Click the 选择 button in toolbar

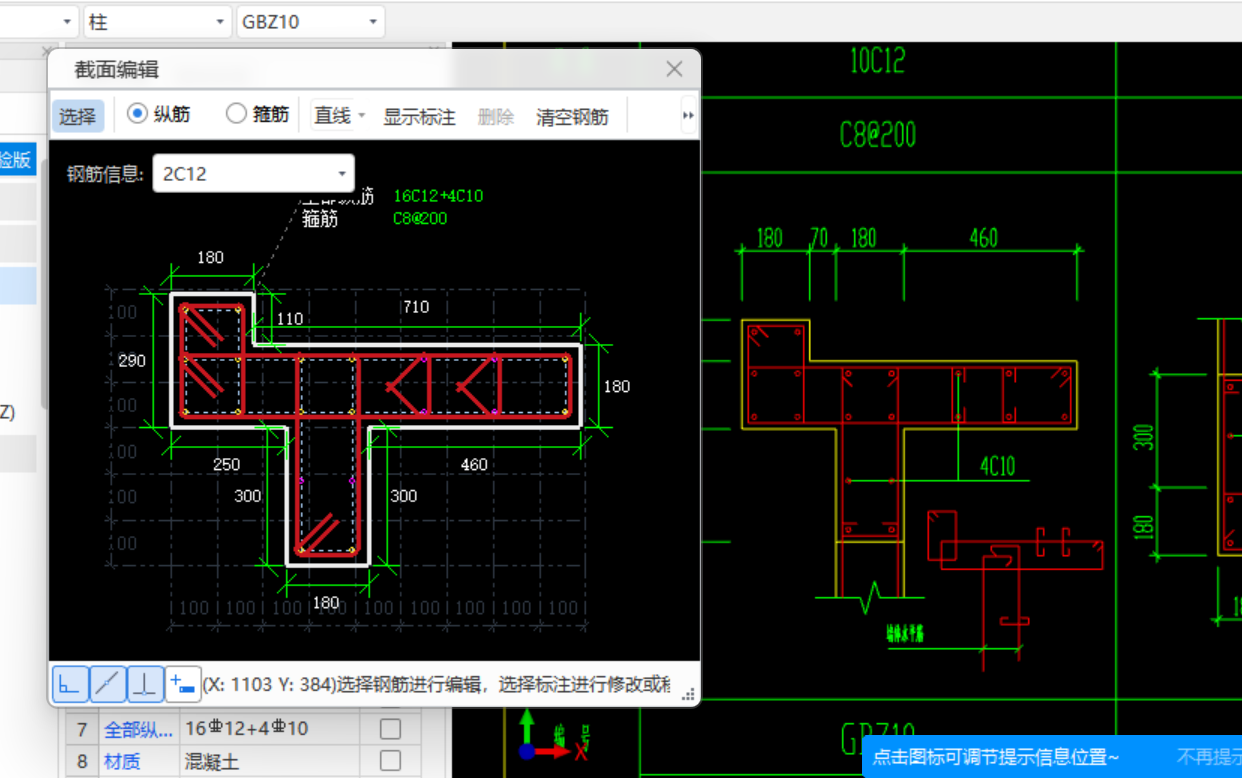tap(77, 116)
